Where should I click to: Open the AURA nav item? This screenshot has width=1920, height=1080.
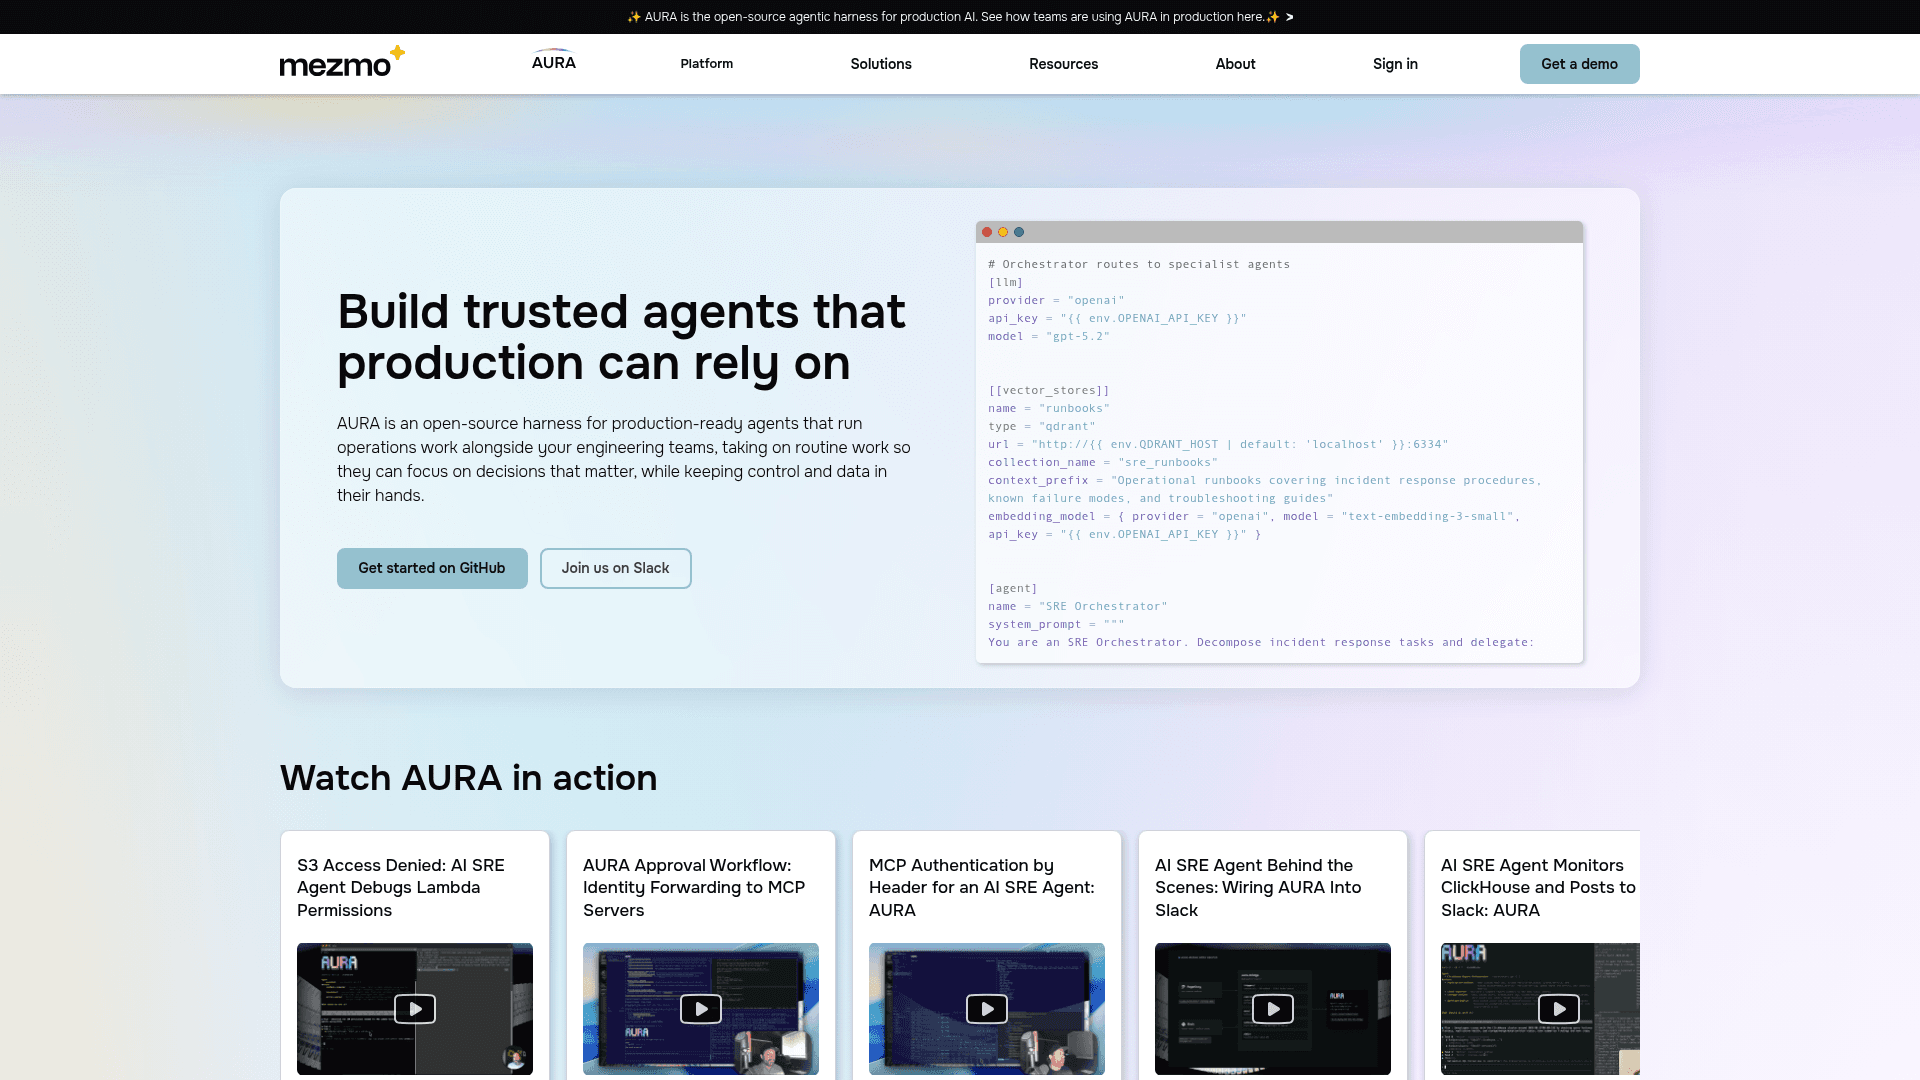tap(554, 61)
